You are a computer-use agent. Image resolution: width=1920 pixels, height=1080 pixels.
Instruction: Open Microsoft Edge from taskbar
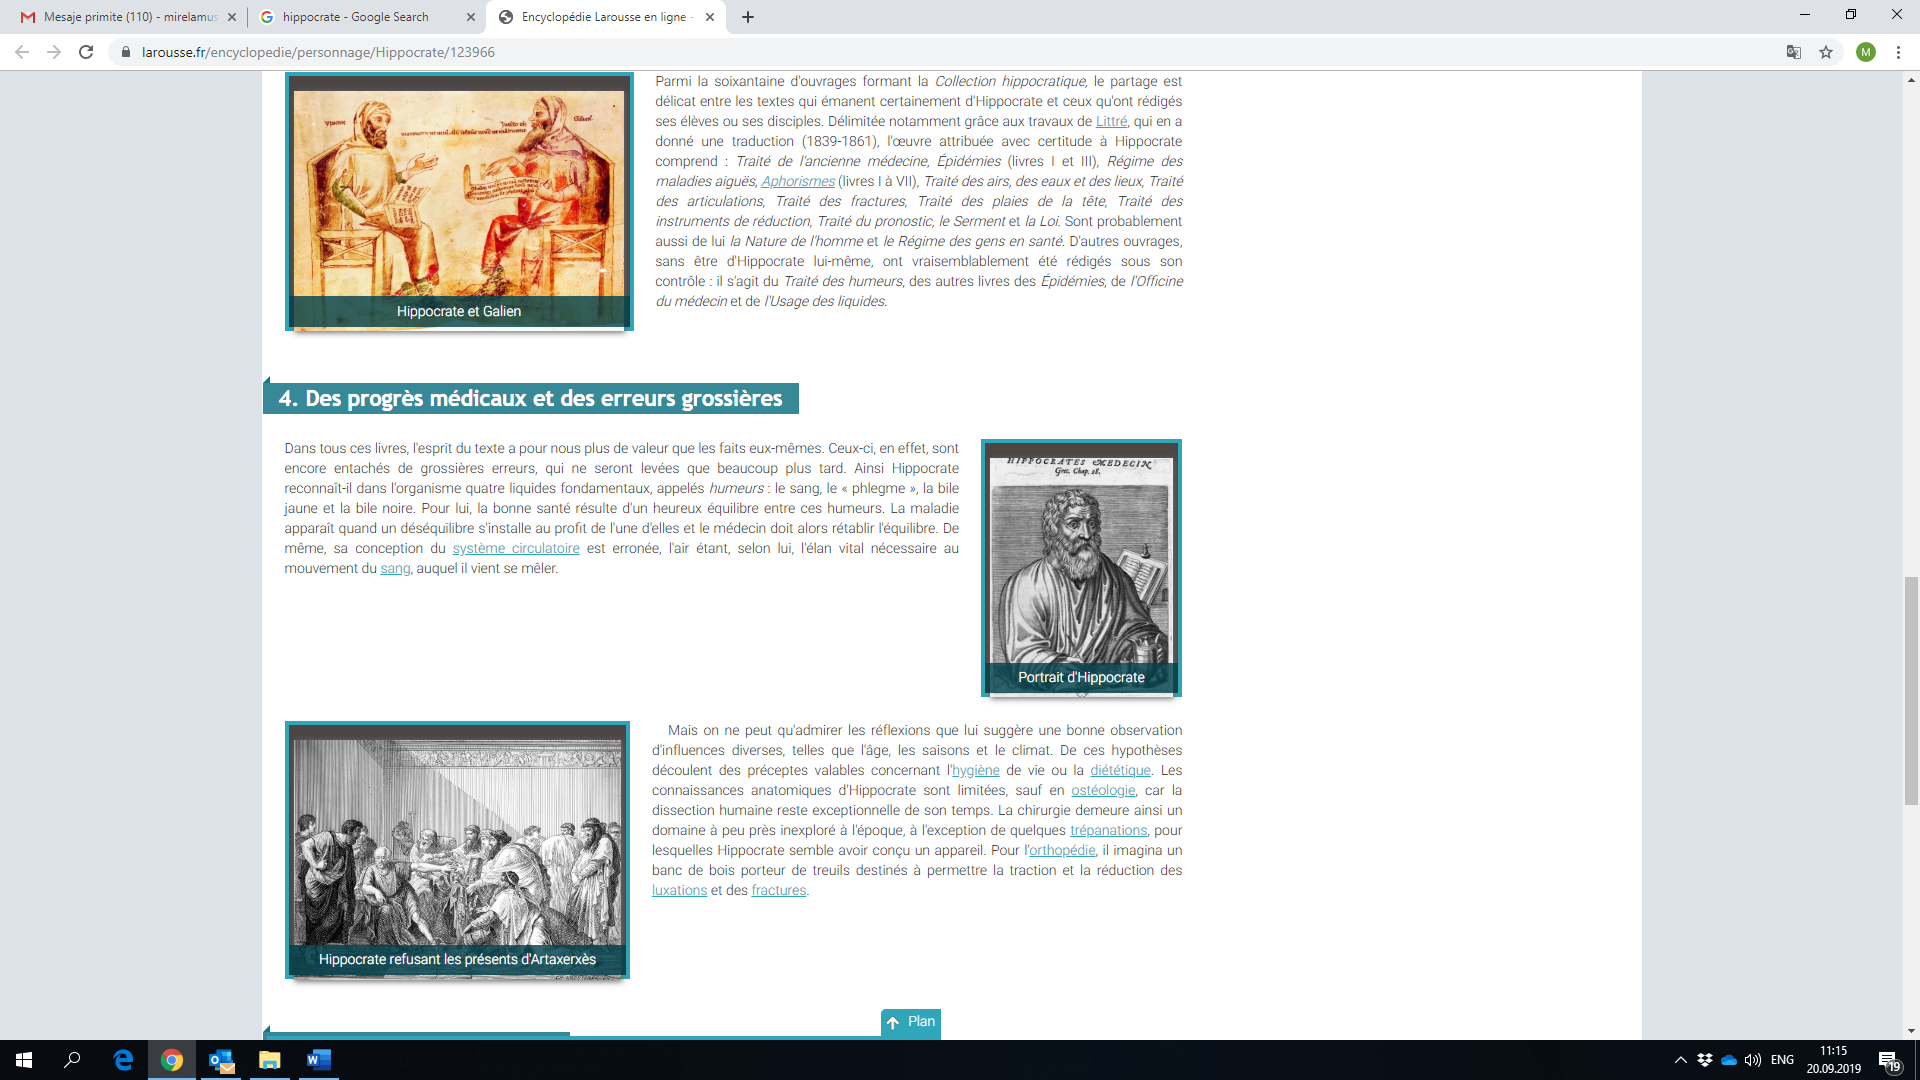pos(123,1060)
